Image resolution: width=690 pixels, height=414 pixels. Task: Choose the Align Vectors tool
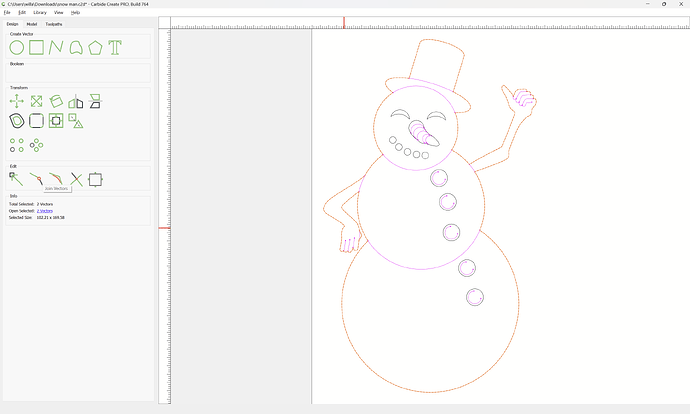tap(95, 102)
